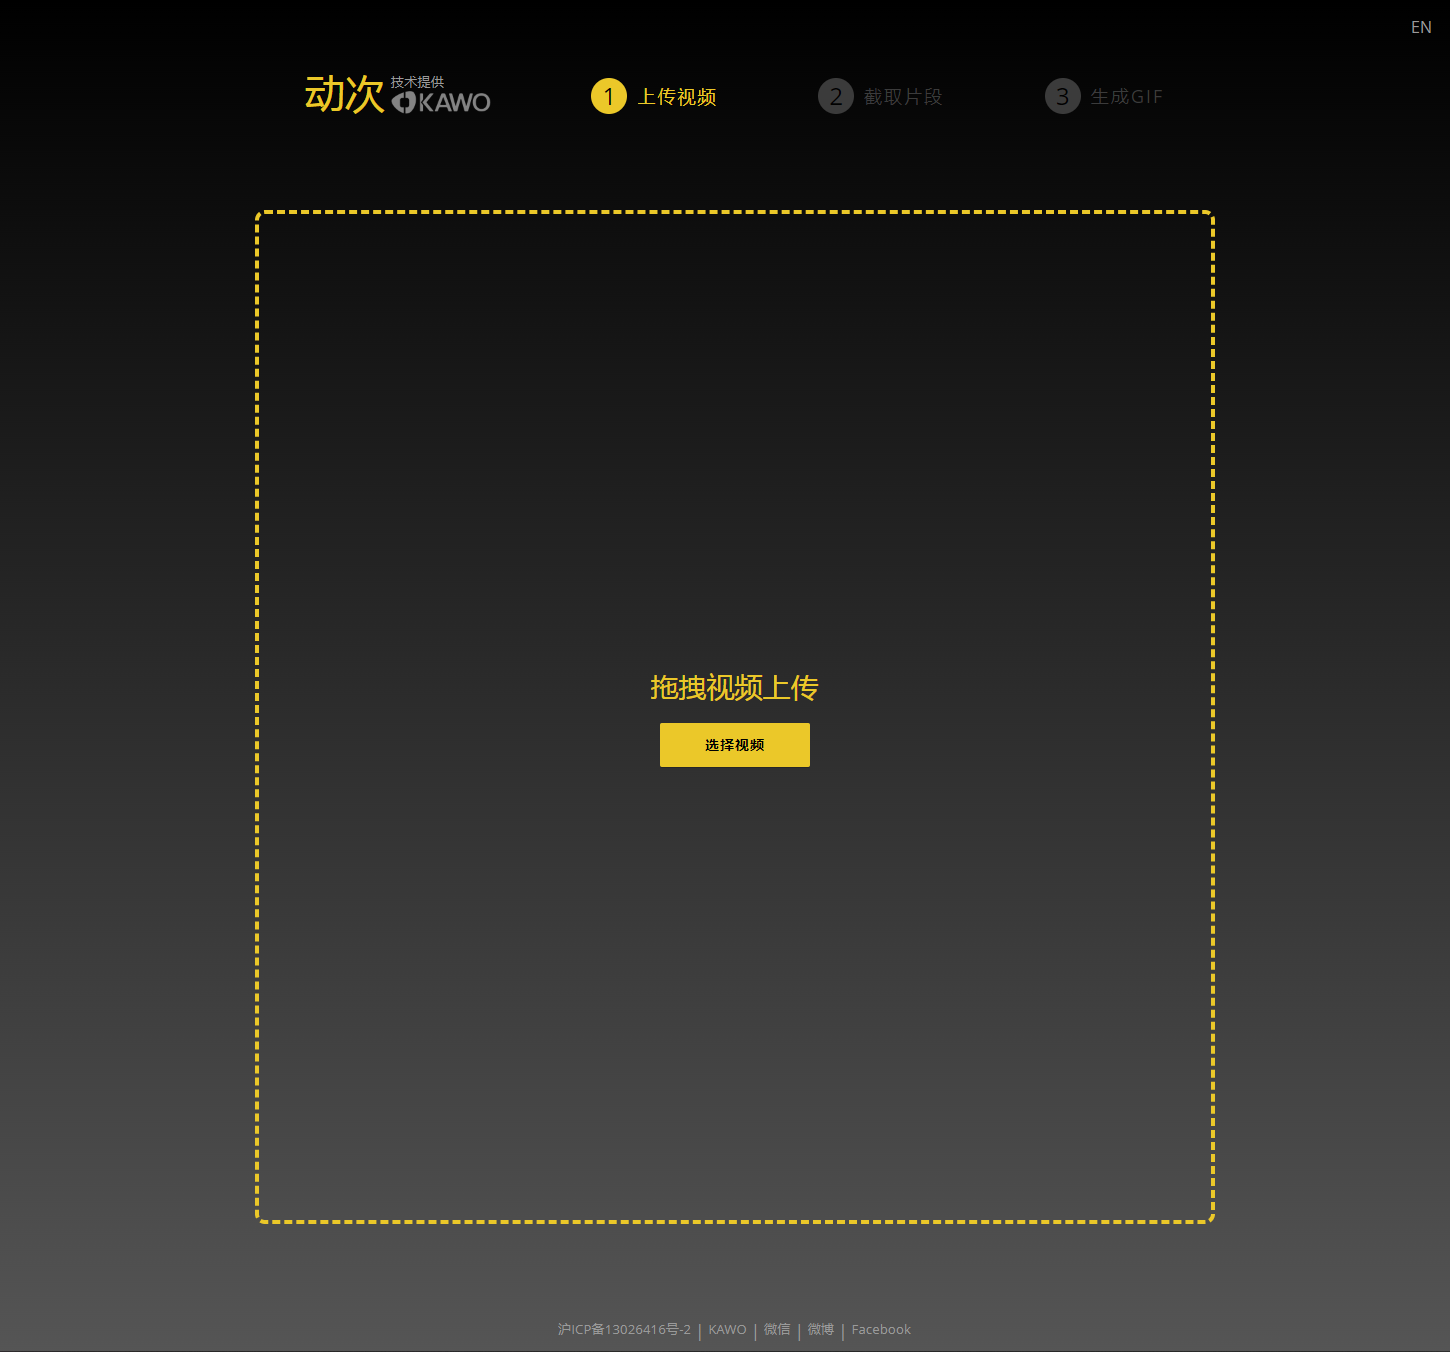Select the step 3 number circle

[1062, 96]
